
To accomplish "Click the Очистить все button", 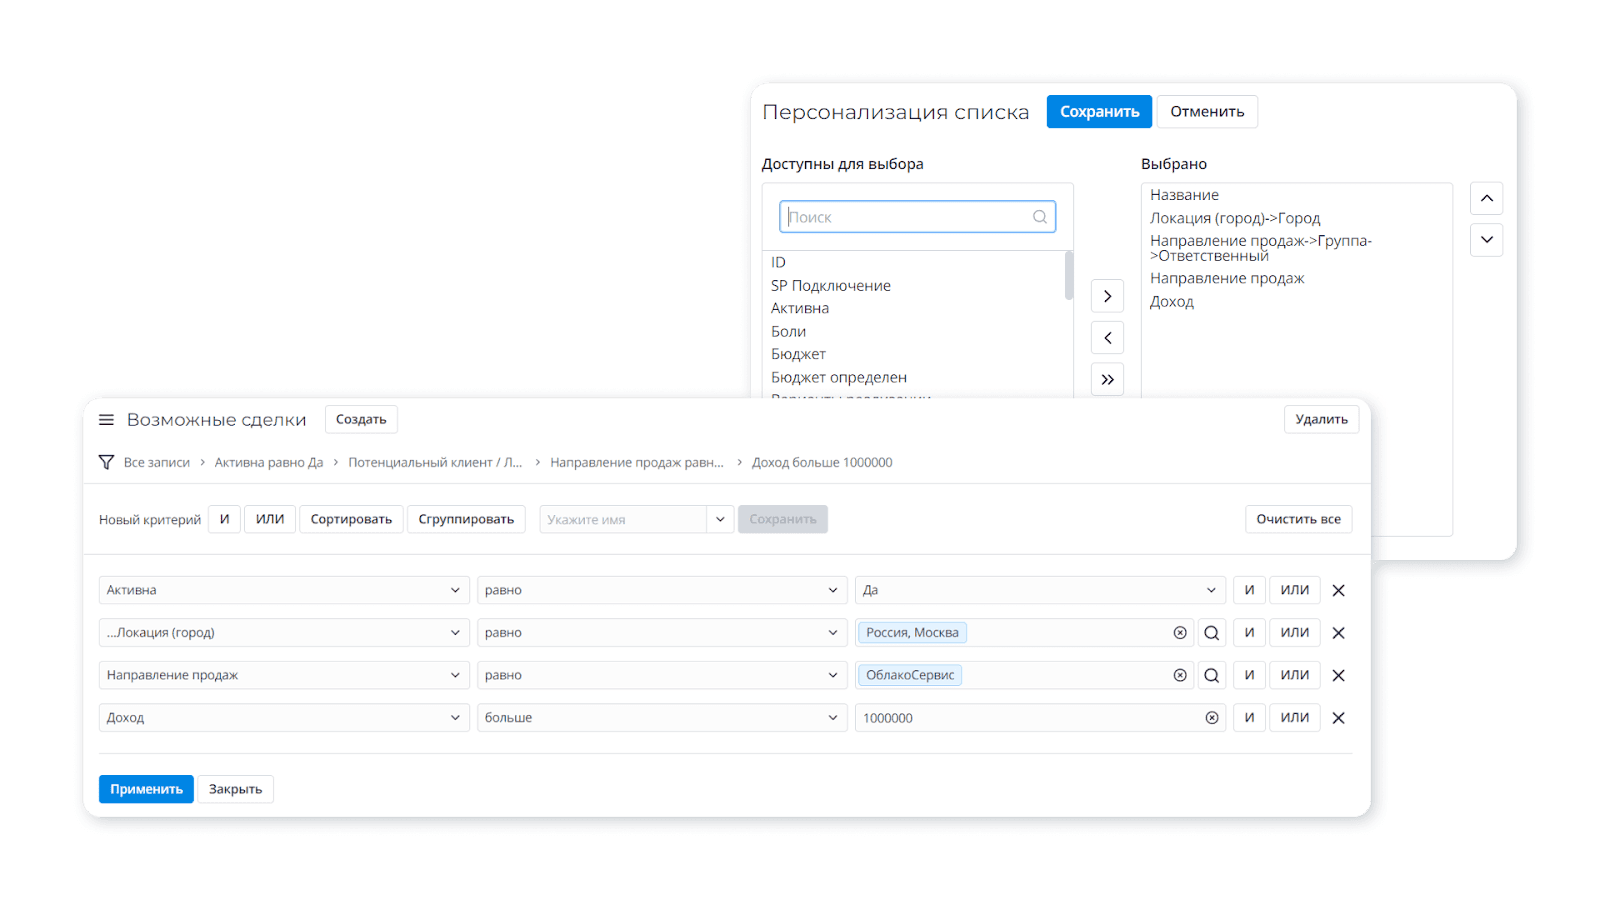I will (x=1298, y=519).
